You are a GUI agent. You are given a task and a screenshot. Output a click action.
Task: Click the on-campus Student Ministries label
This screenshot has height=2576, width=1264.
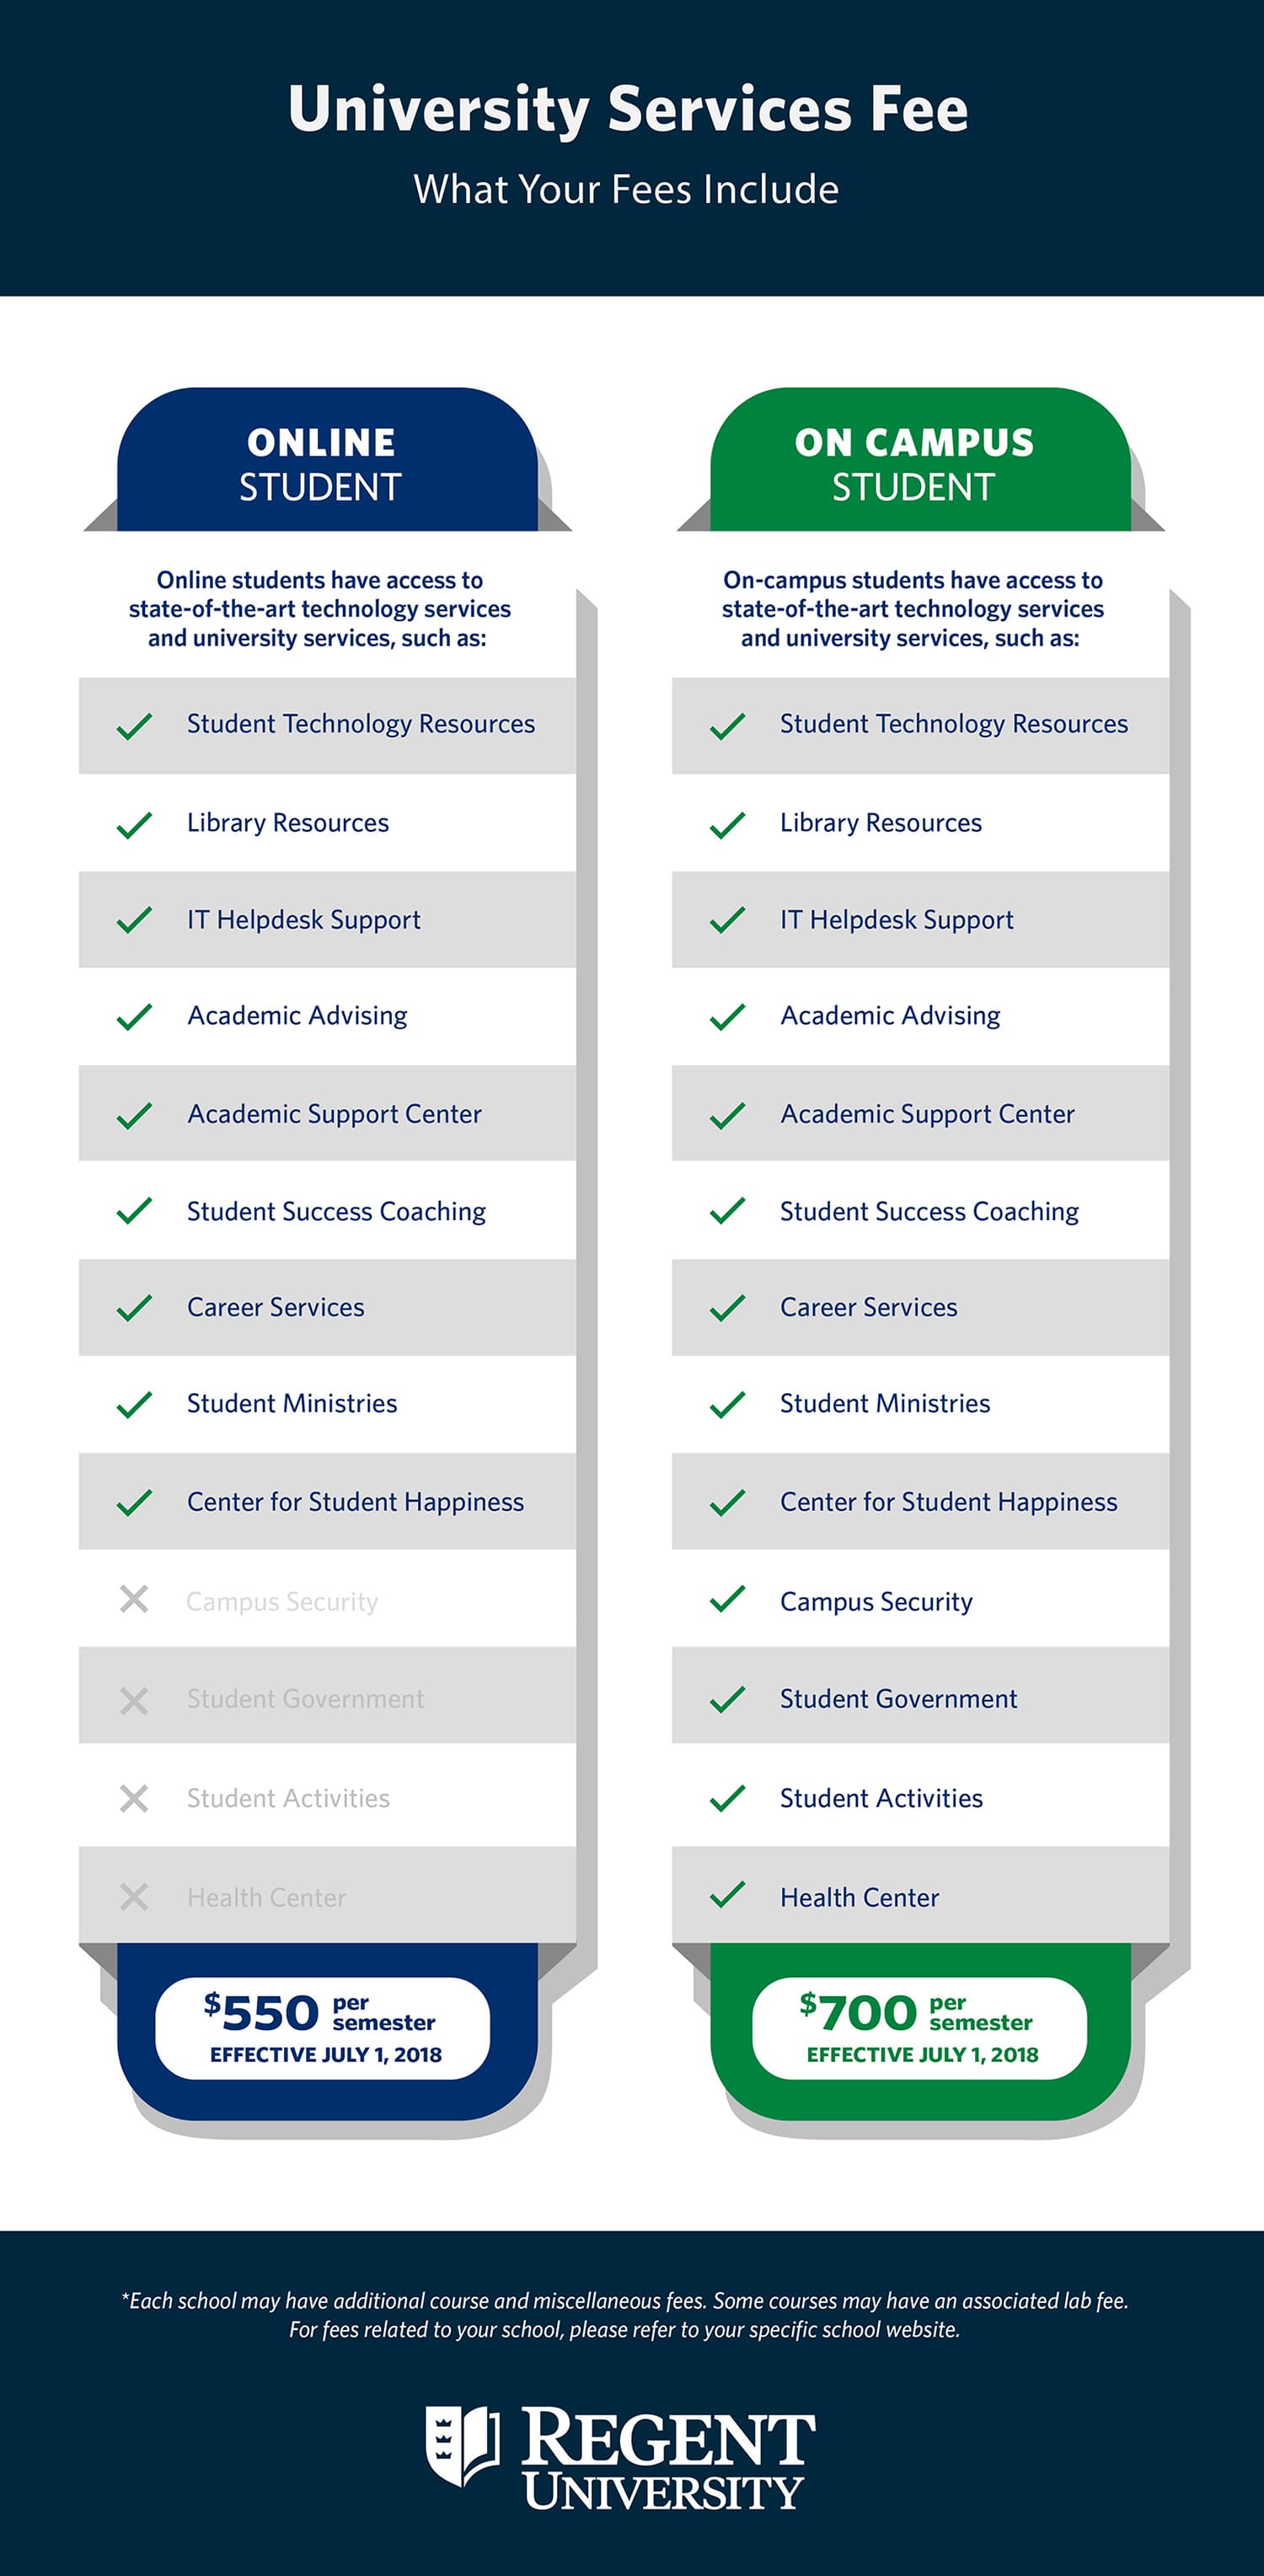(884, 1403)
